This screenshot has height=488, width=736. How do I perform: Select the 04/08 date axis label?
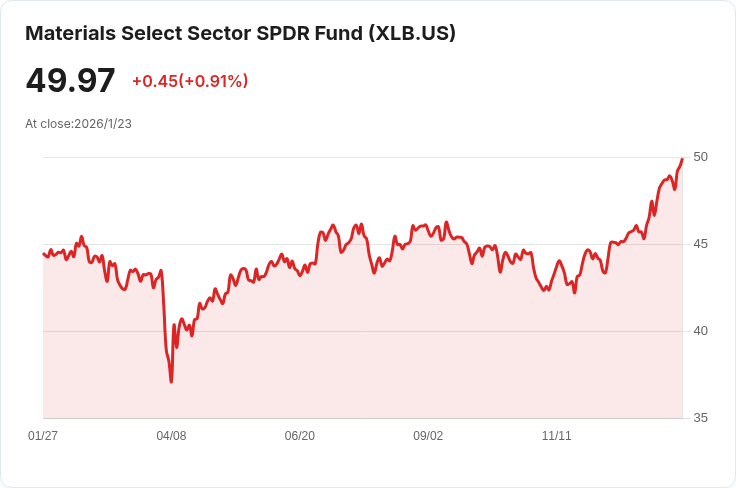(x=171, y=436)
